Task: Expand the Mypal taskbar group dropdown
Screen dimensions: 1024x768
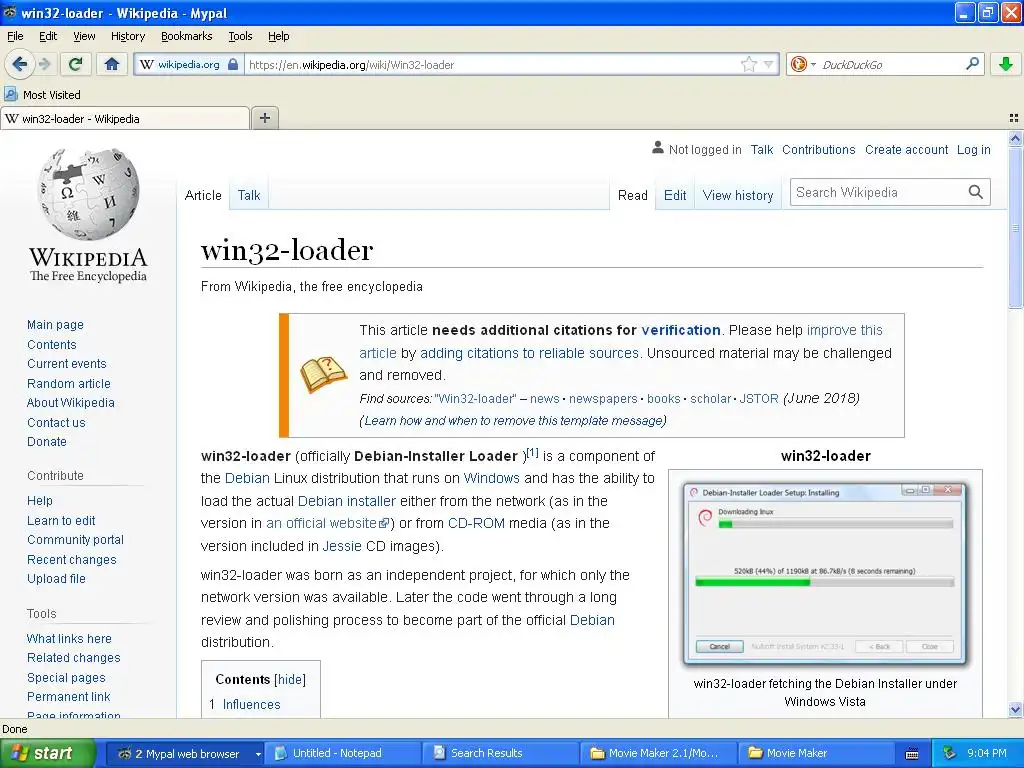Action: 258,754
